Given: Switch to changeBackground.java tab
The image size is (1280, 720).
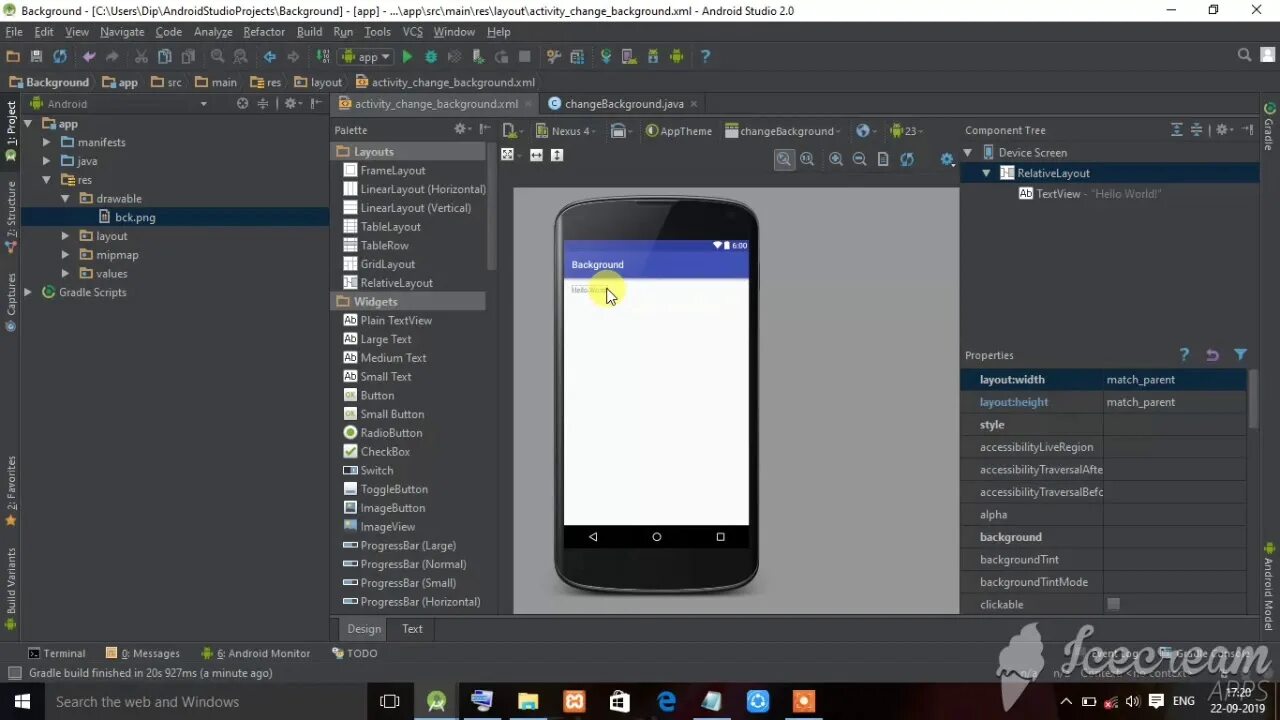Looking at the screenshot, I should (624, 104).
